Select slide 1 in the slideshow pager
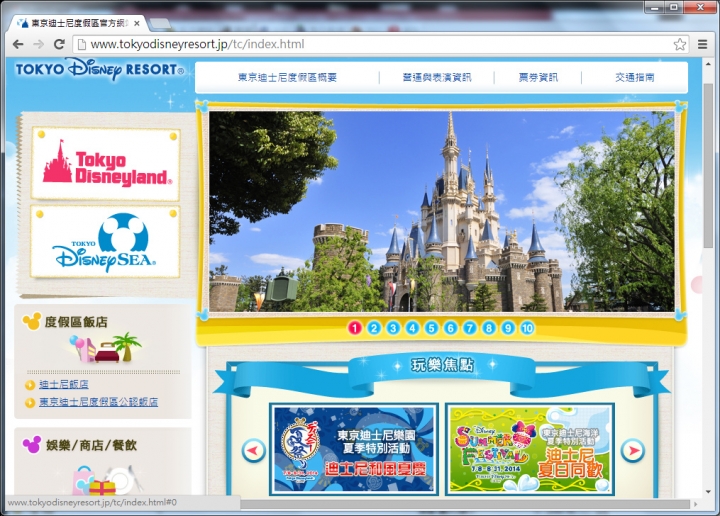720x516 pixels. click(x=354, y=328)
